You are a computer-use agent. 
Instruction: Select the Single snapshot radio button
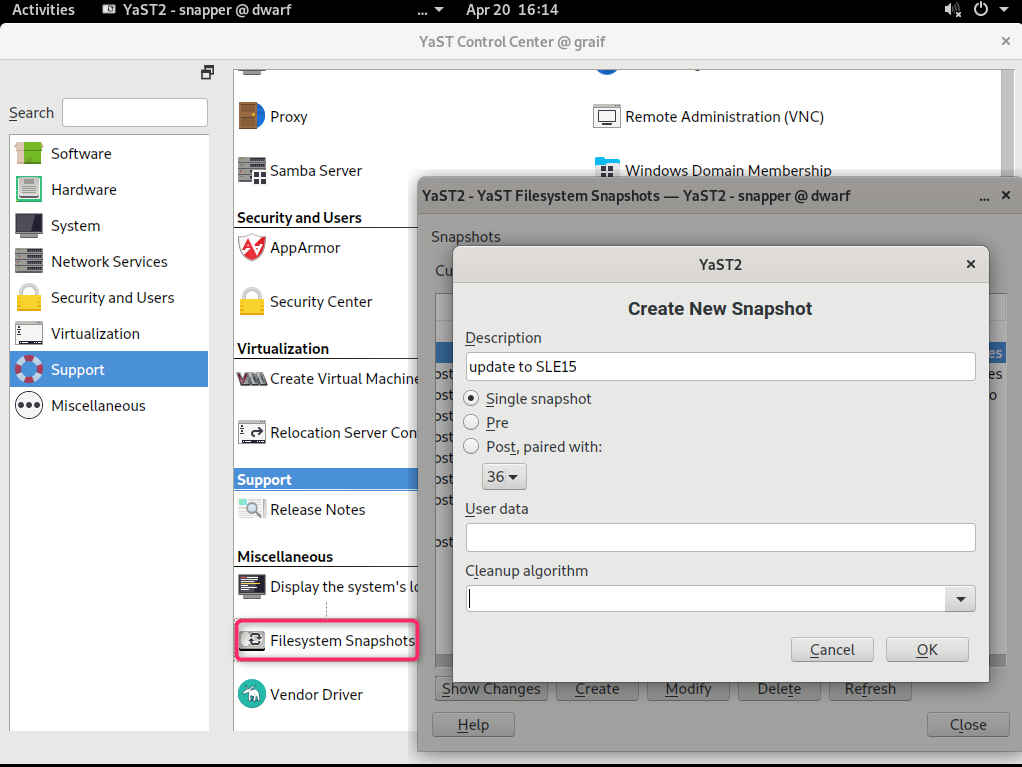[471, 398]
